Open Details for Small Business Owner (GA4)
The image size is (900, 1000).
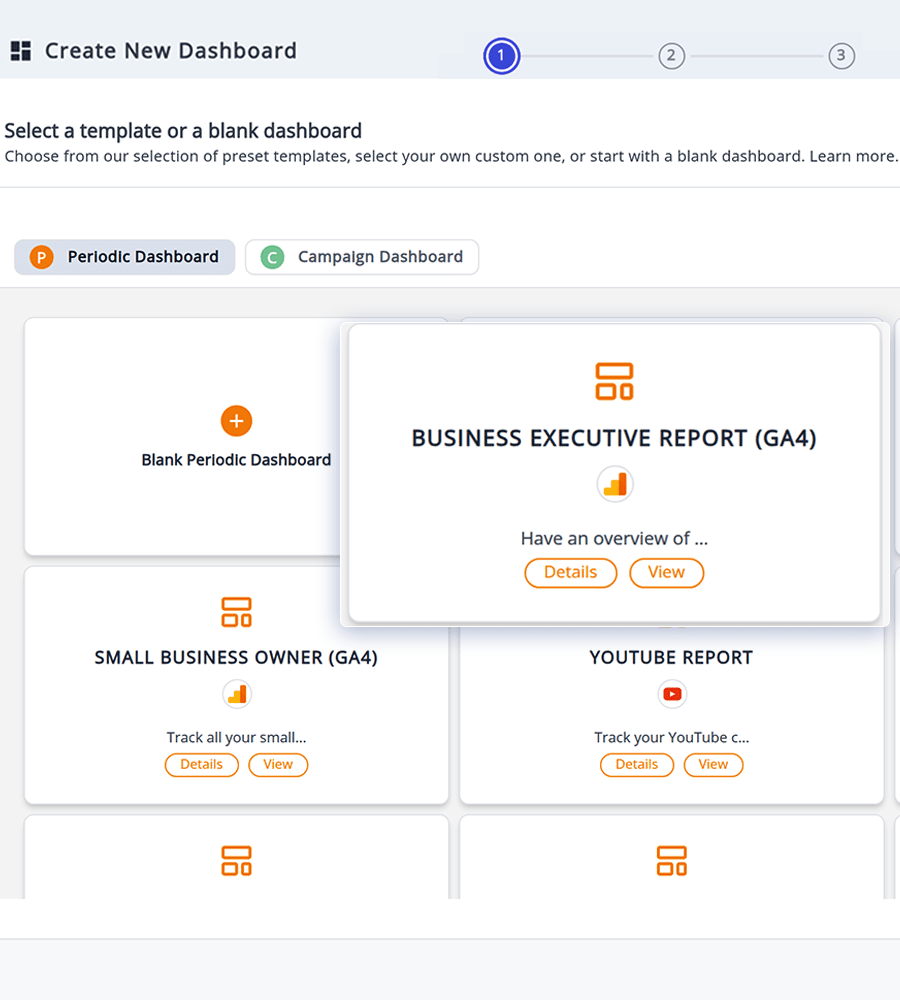pyautogui.click(x=201, y=764)
